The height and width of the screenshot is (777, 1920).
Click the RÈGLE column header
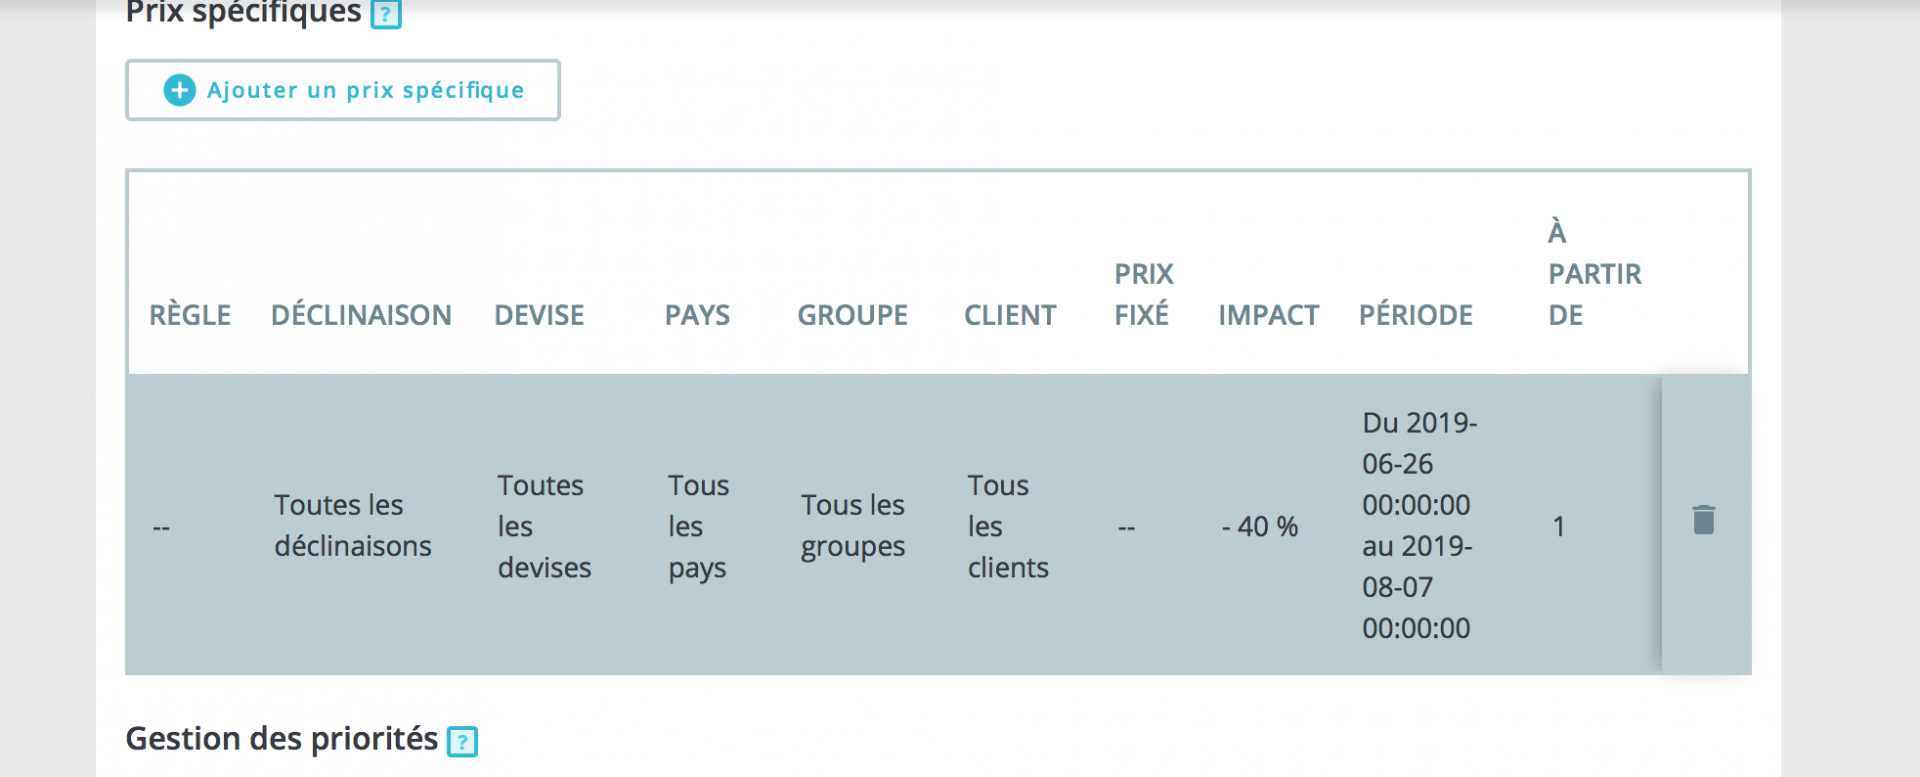(190, 315)
